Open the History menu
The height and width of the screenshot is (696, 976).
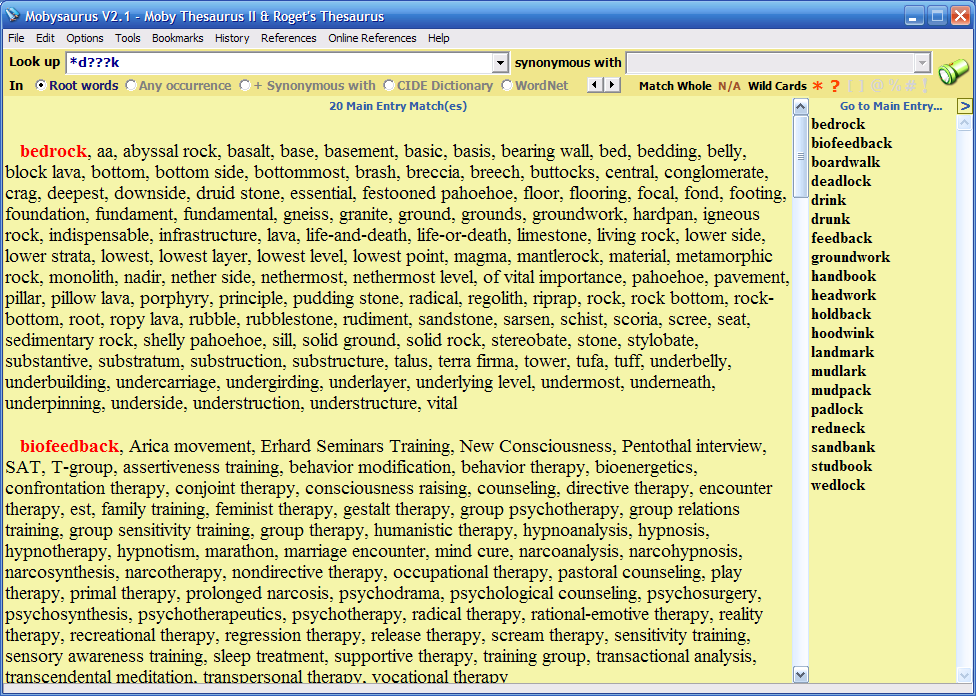(x=232, y=38)
